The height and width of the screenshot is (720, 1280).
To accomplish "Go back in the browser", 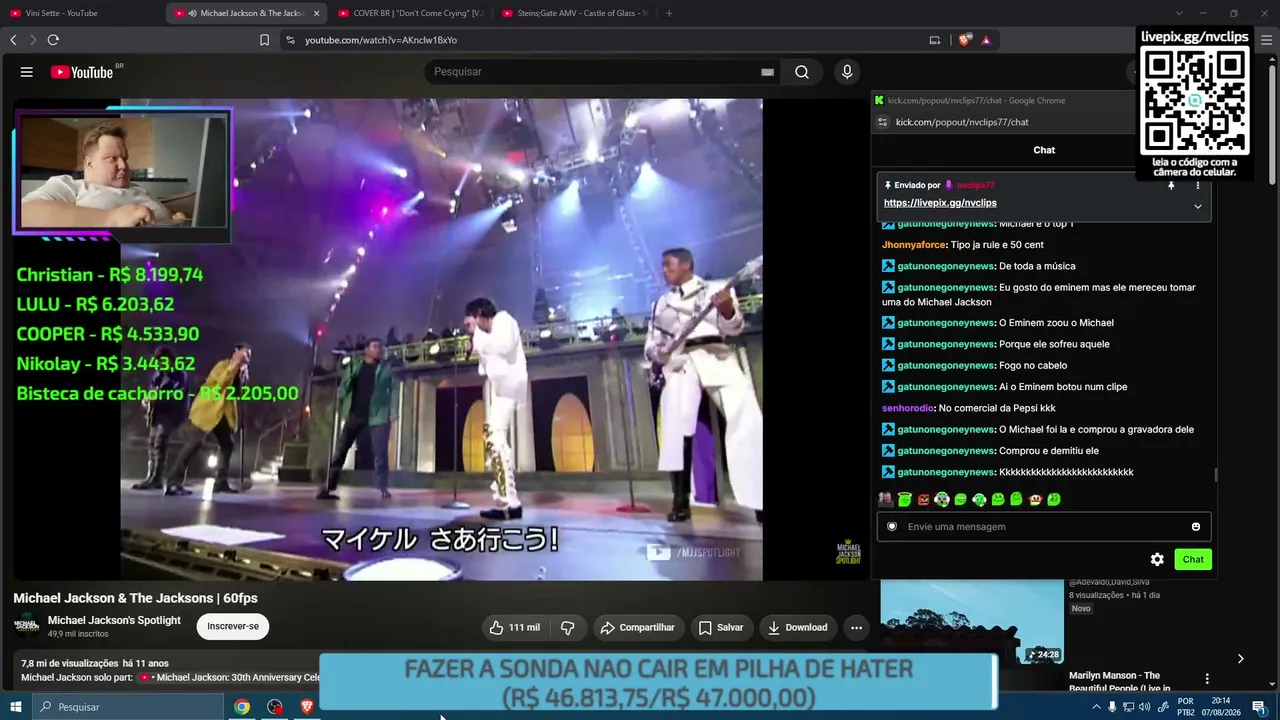I will (13, 40).
